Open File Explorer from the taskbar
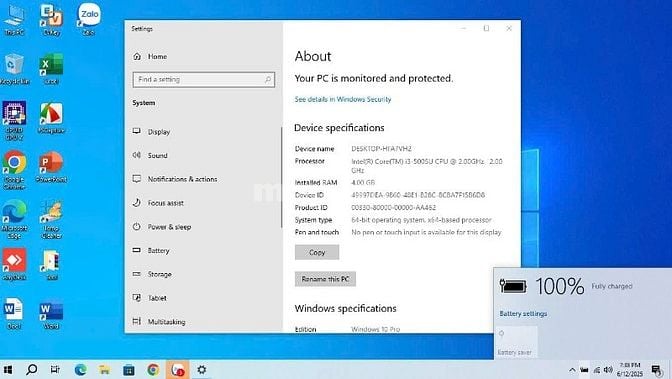 pyautogui.click(x=105, y=370)
